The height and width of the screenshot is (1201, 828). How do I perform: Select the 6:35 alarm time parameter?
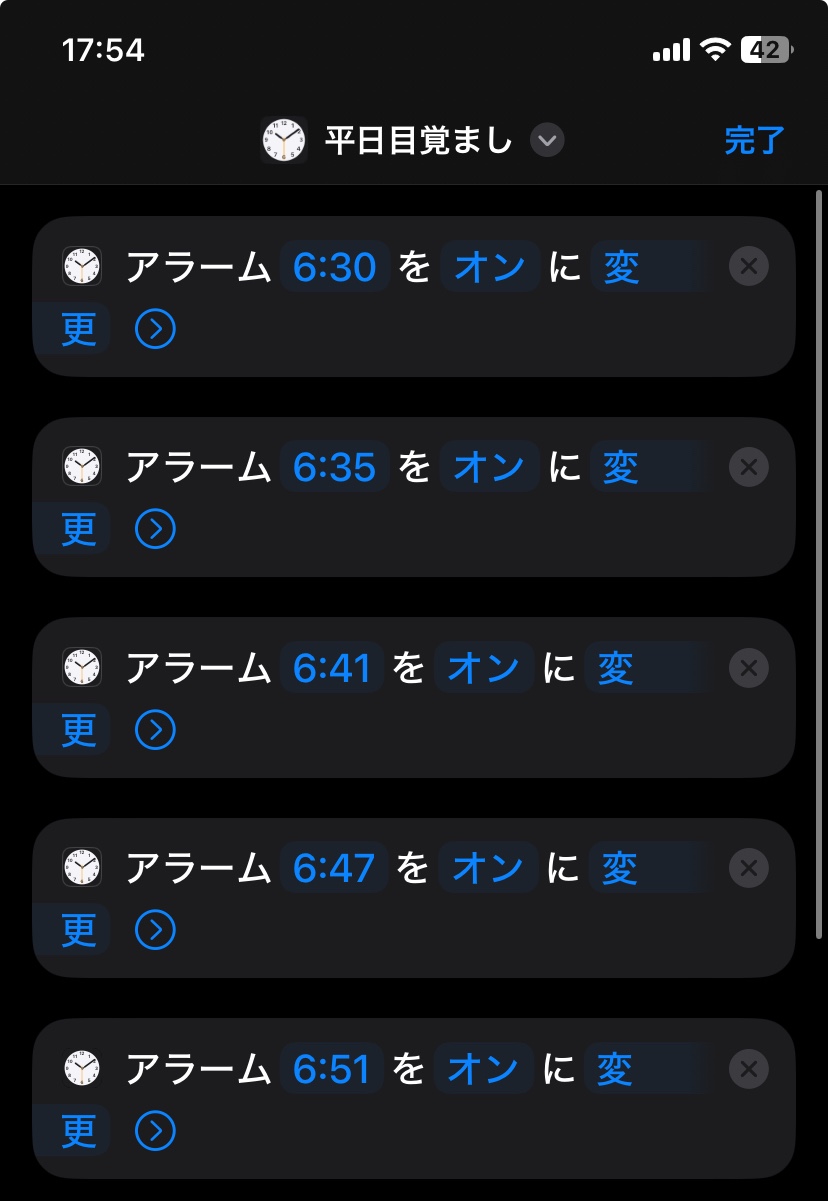click(334, 467)
